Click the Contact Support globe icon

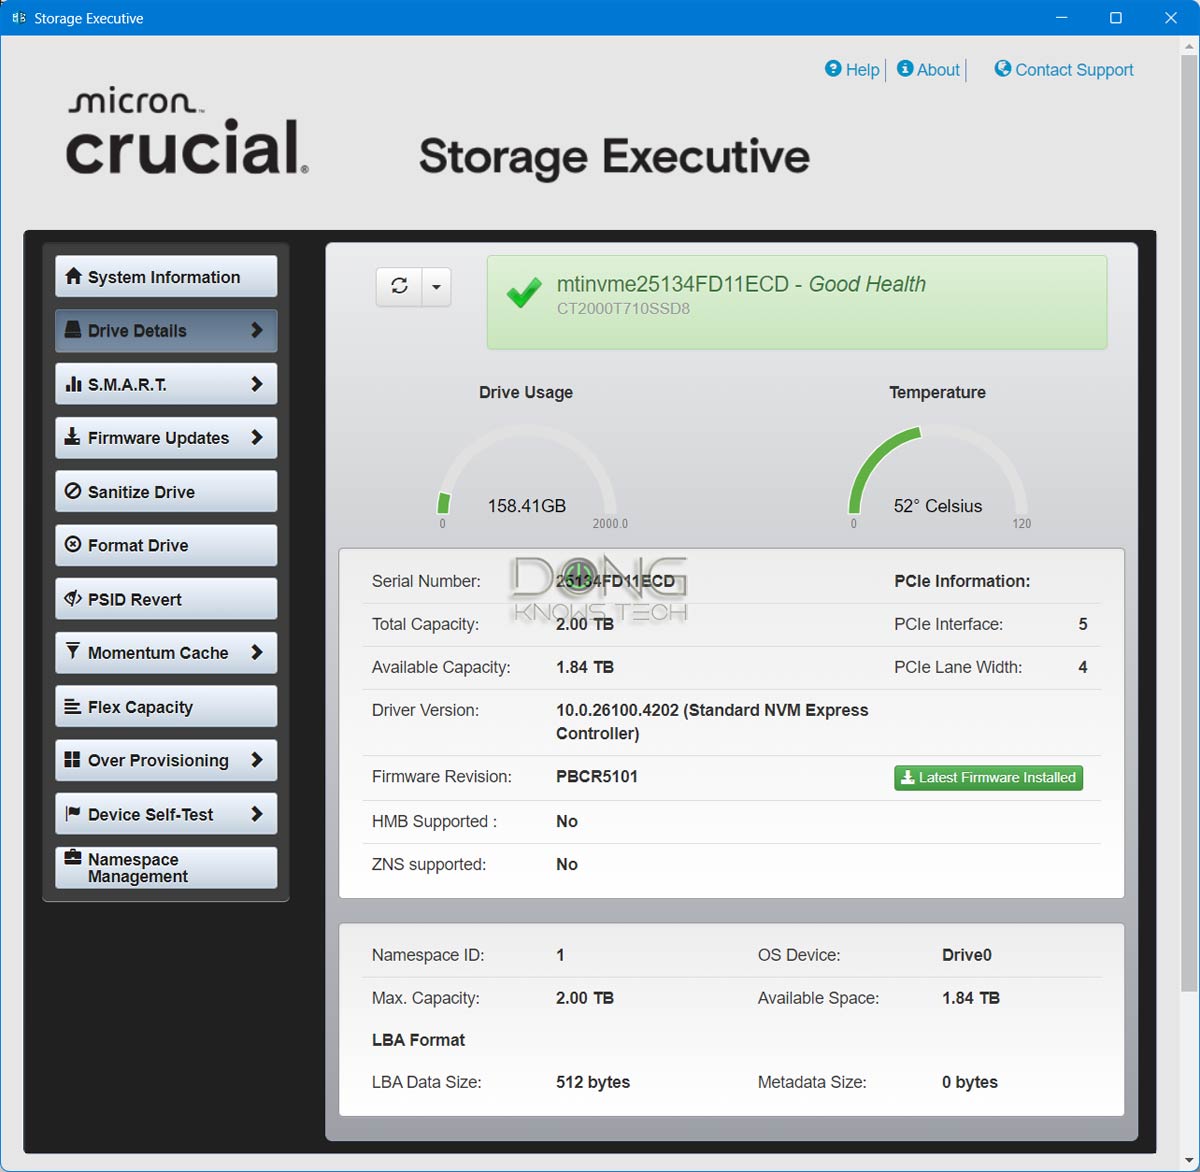pyautogui.click(x=1003, y=69)
